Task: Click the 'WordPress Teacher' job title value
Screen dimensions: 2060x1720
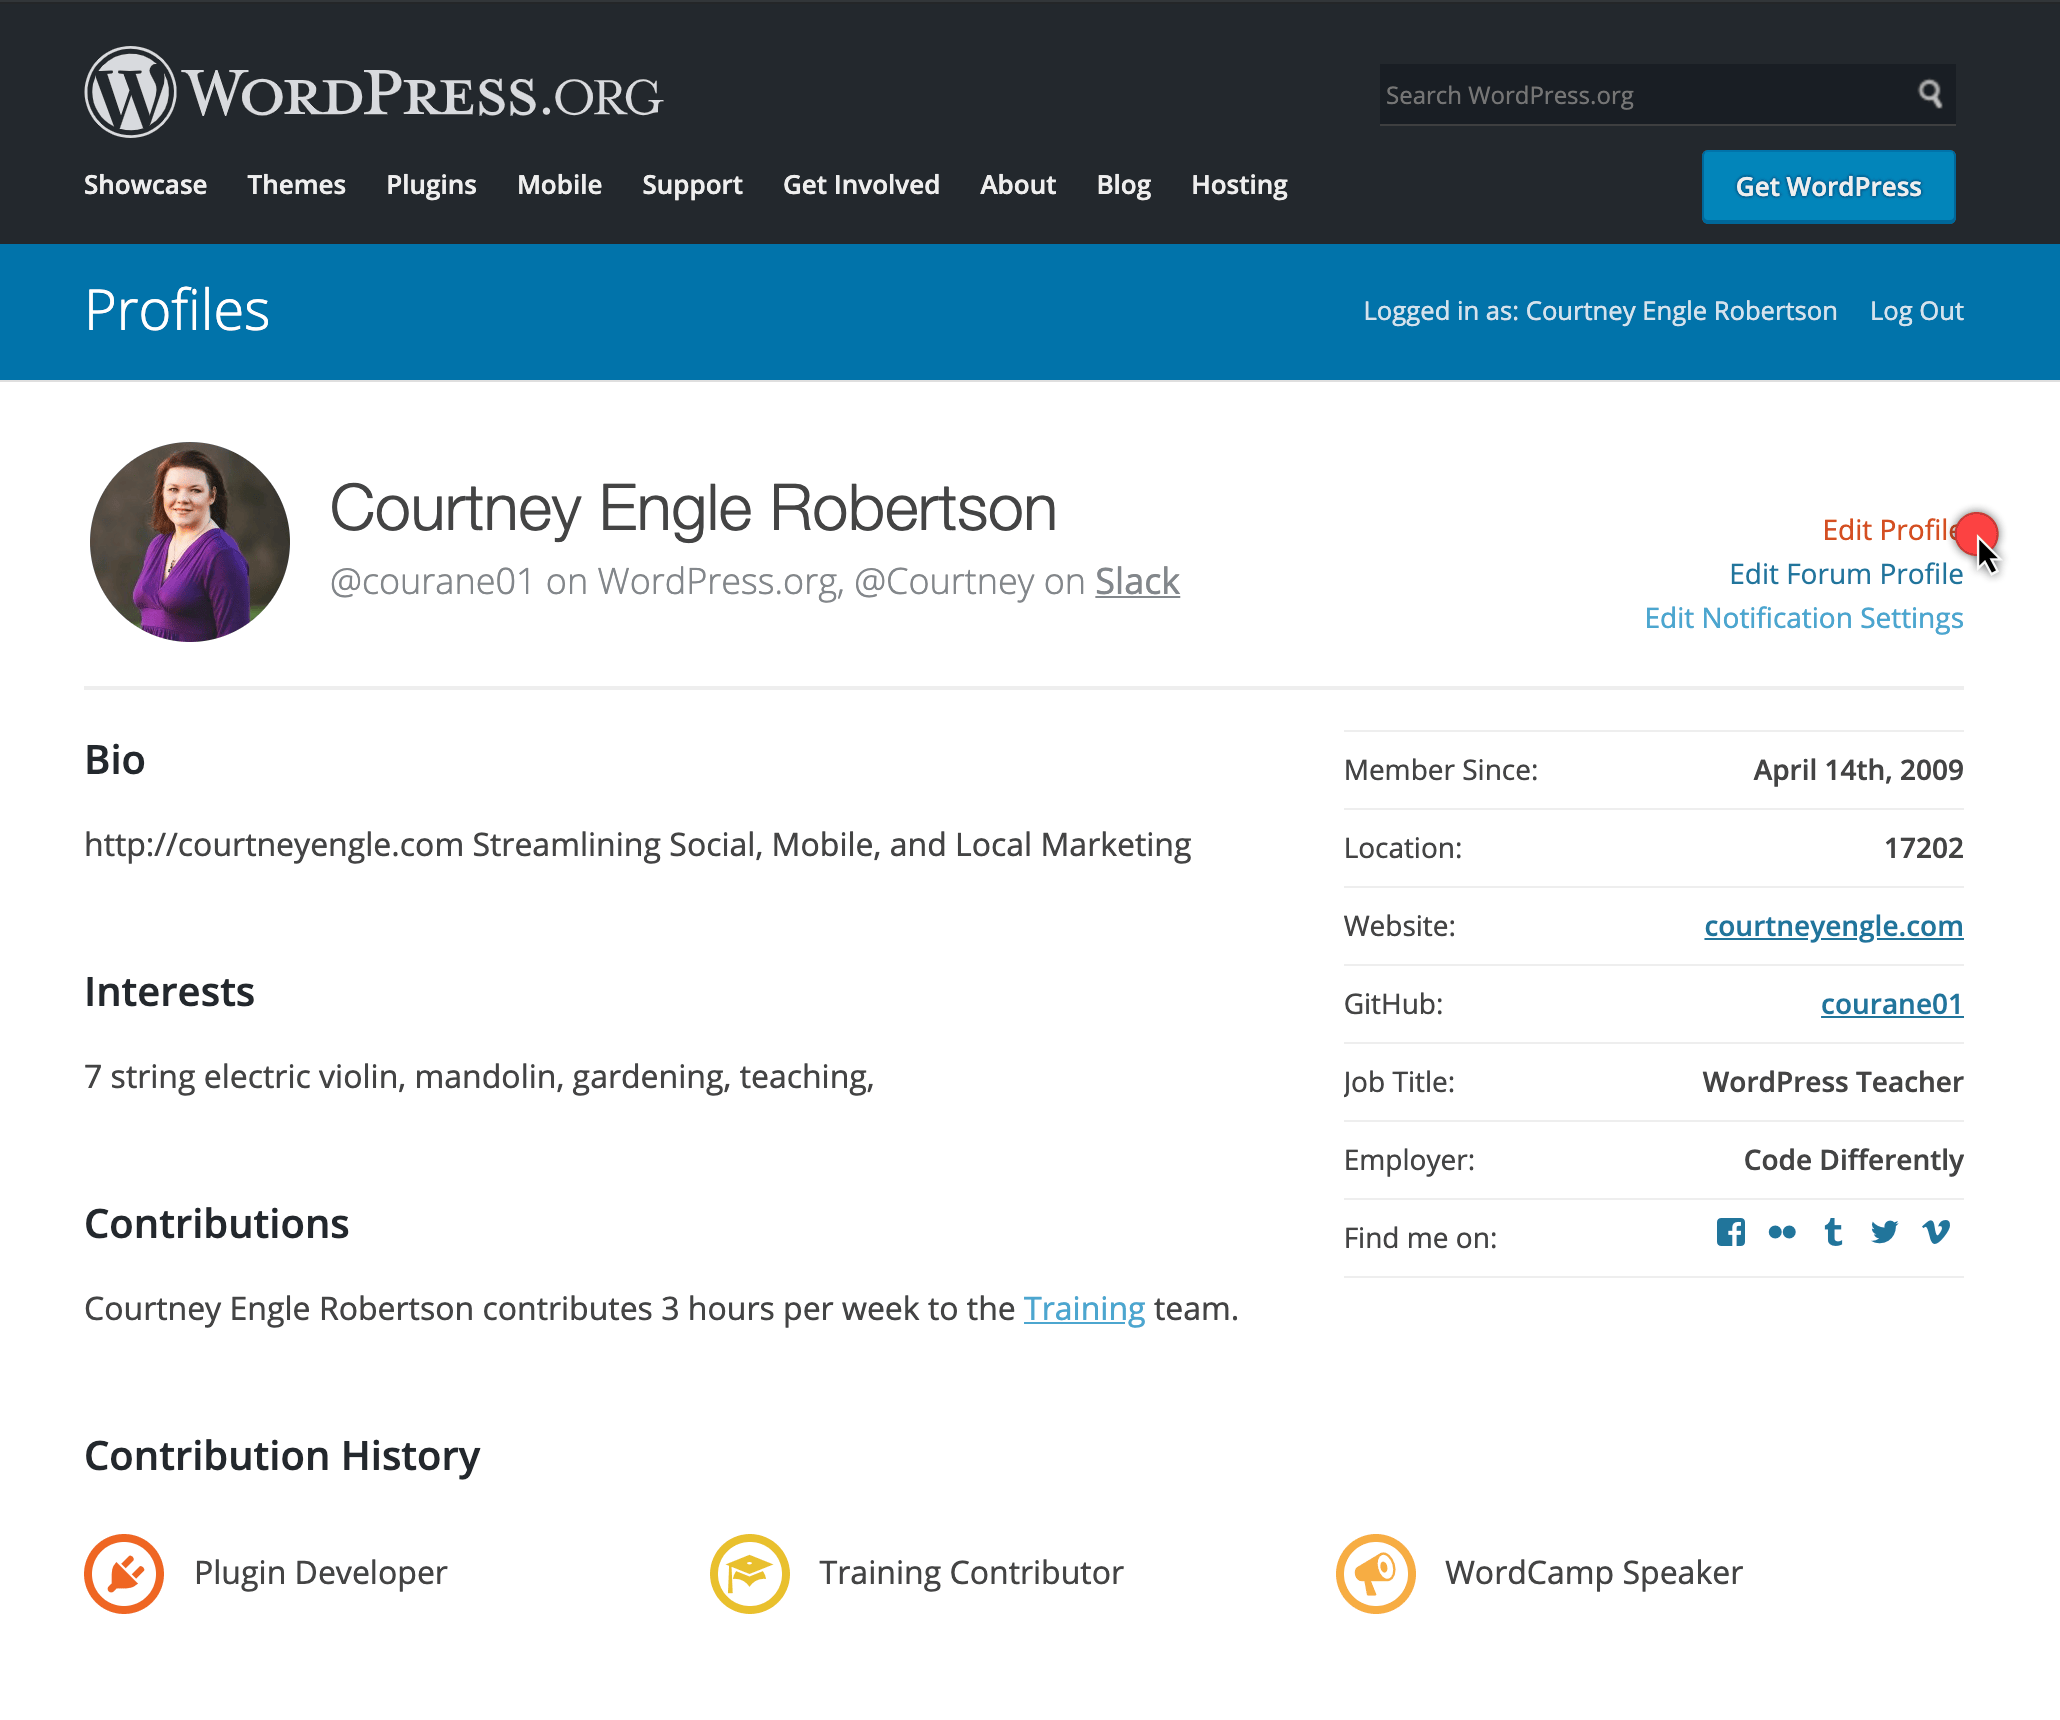Action: (x=1833, y=1082)
